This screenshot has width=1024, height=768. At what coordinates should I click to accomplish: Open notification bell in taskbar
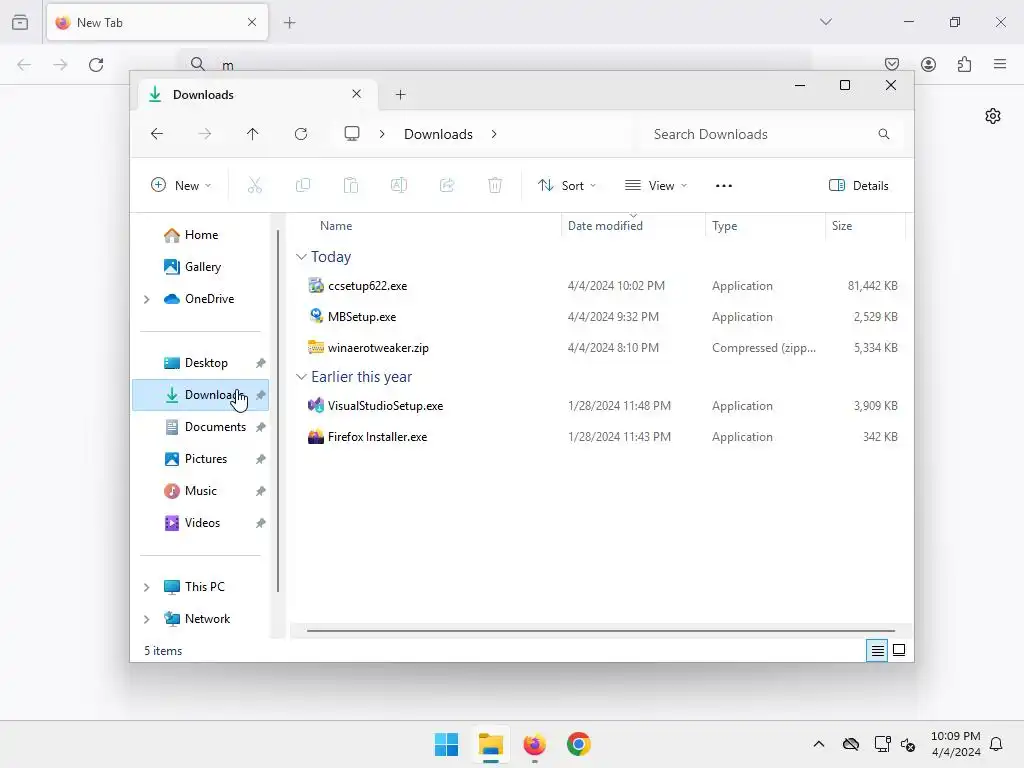tap(996, 744)
